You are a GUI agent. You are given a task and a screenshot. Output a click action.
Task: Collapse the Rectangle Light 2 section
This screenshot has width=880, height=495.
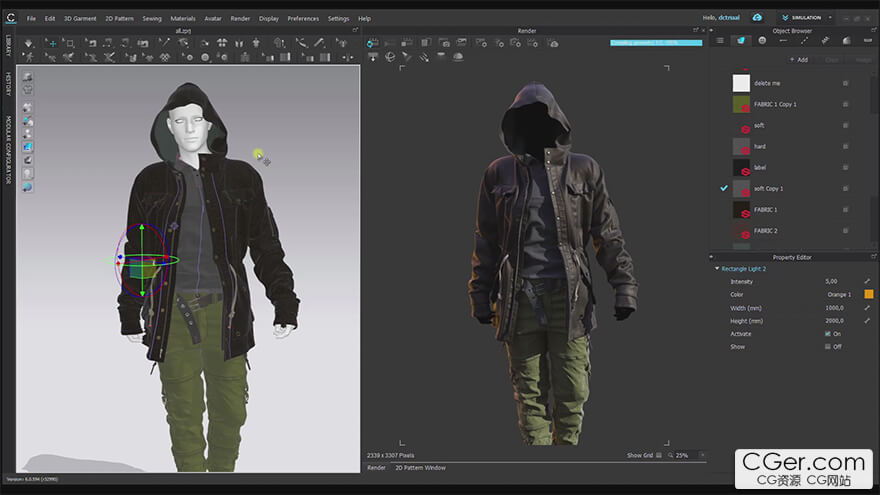coord(717,268)
